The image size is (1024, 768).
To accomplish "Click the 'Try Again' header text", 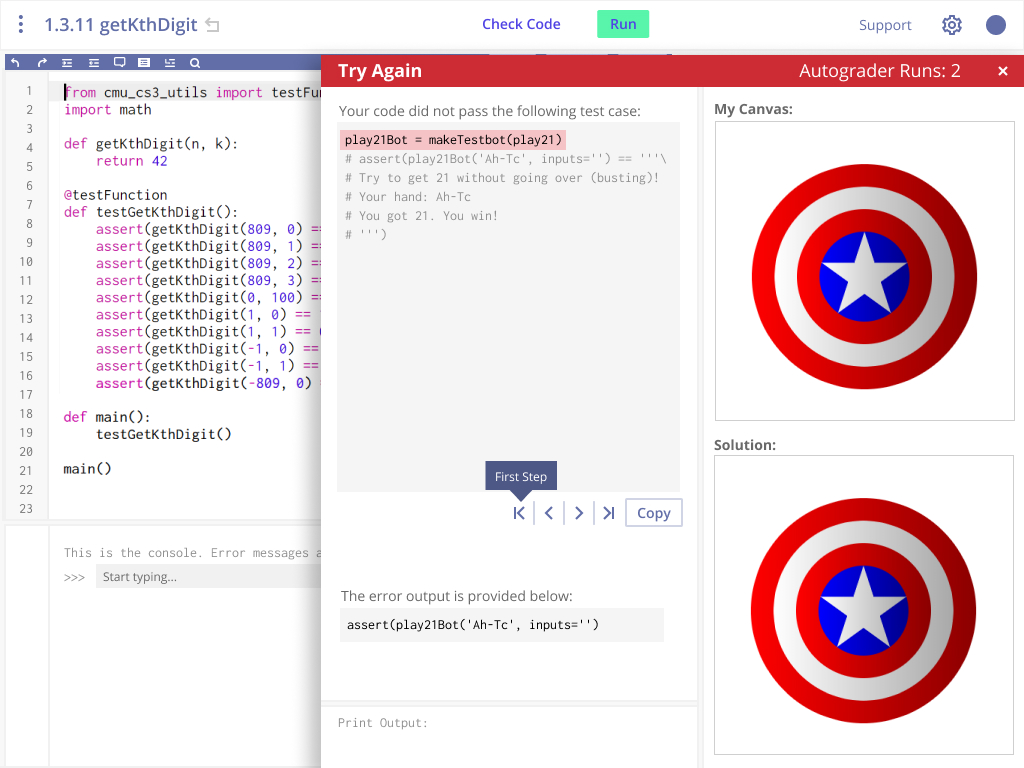I will pyautogui.click(x=379, y=71).
